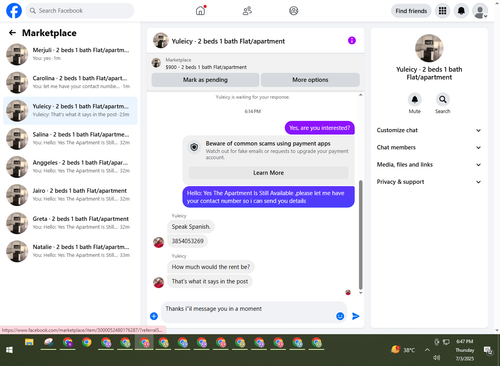Click the back arrow next to Marketplace
Image resolution: width=500 pixels, height=366 pixels.
pyautogui.click(x=12, y=33)
